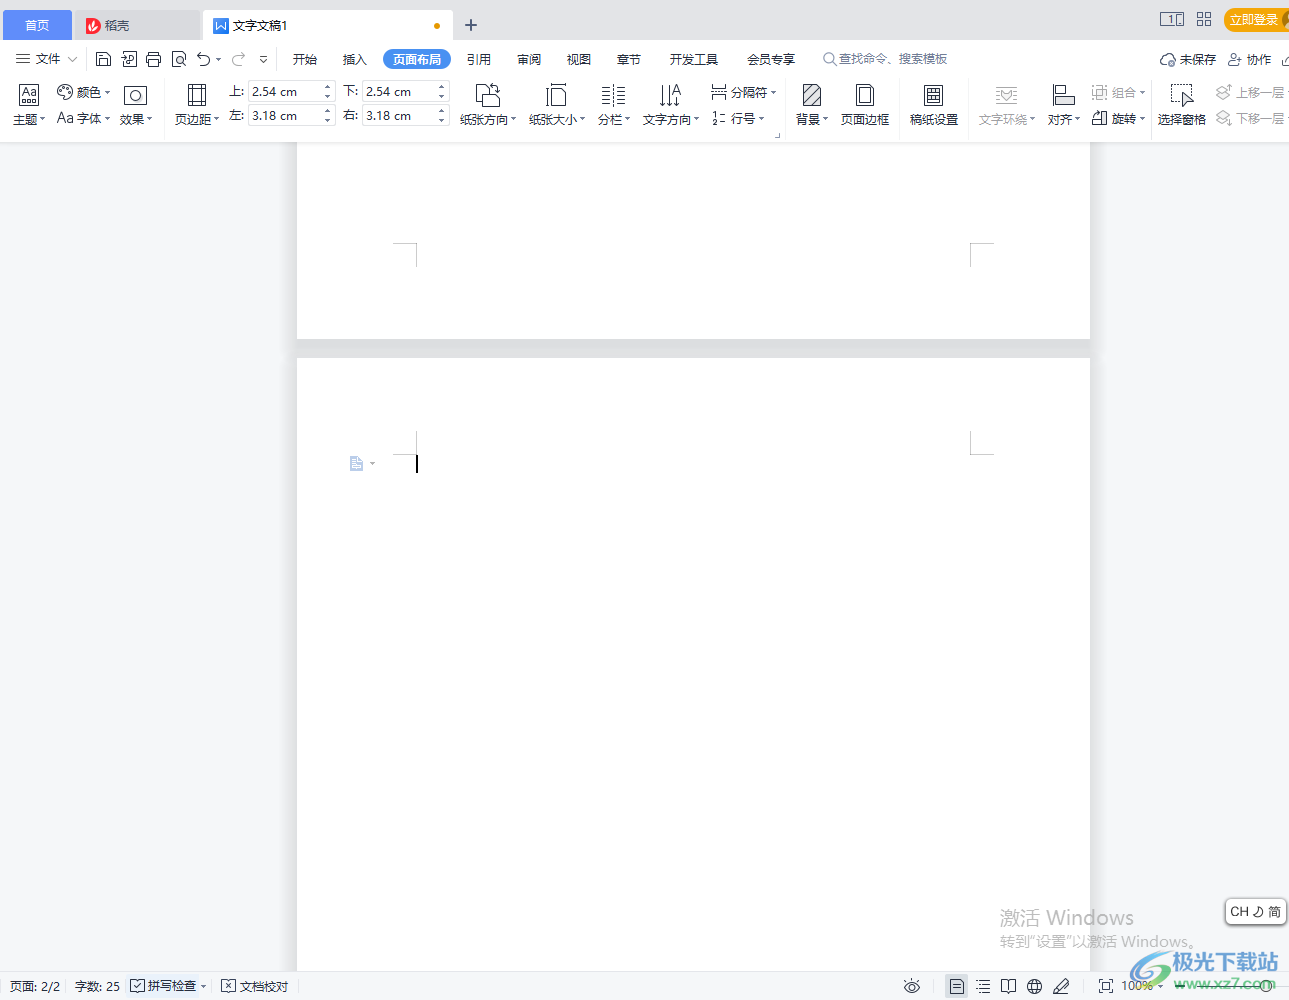The image size is (1289, 1000).
Task: Decrease right margin with stepper arrow
Action: 441,120
